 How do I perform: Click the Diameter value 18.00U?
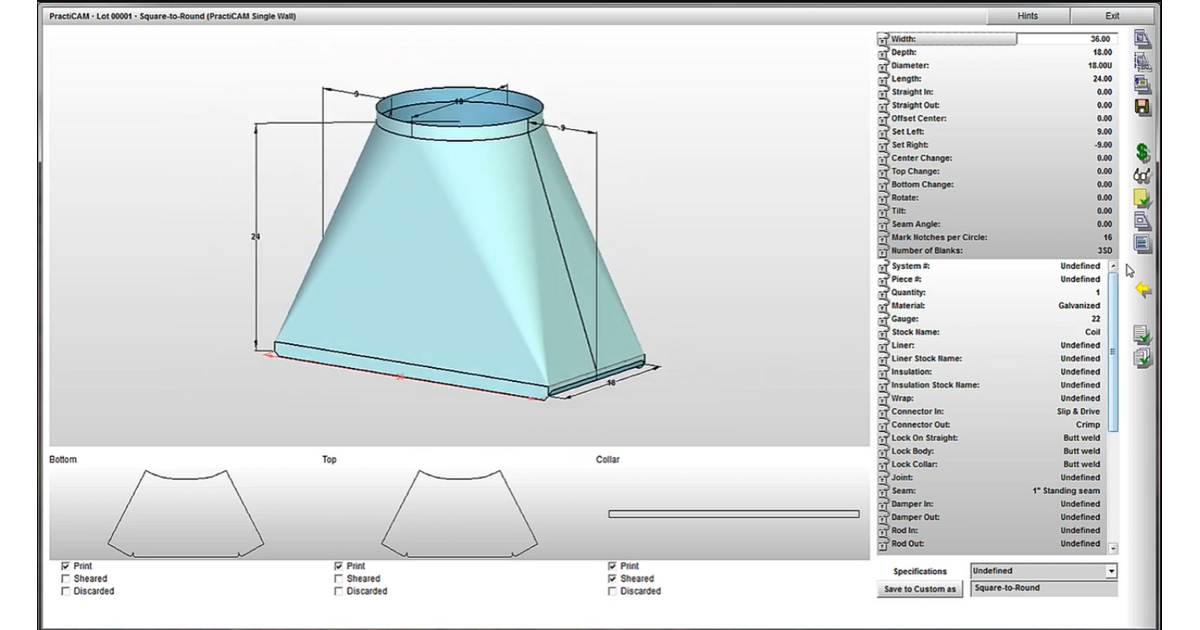tap(1099, 65)
